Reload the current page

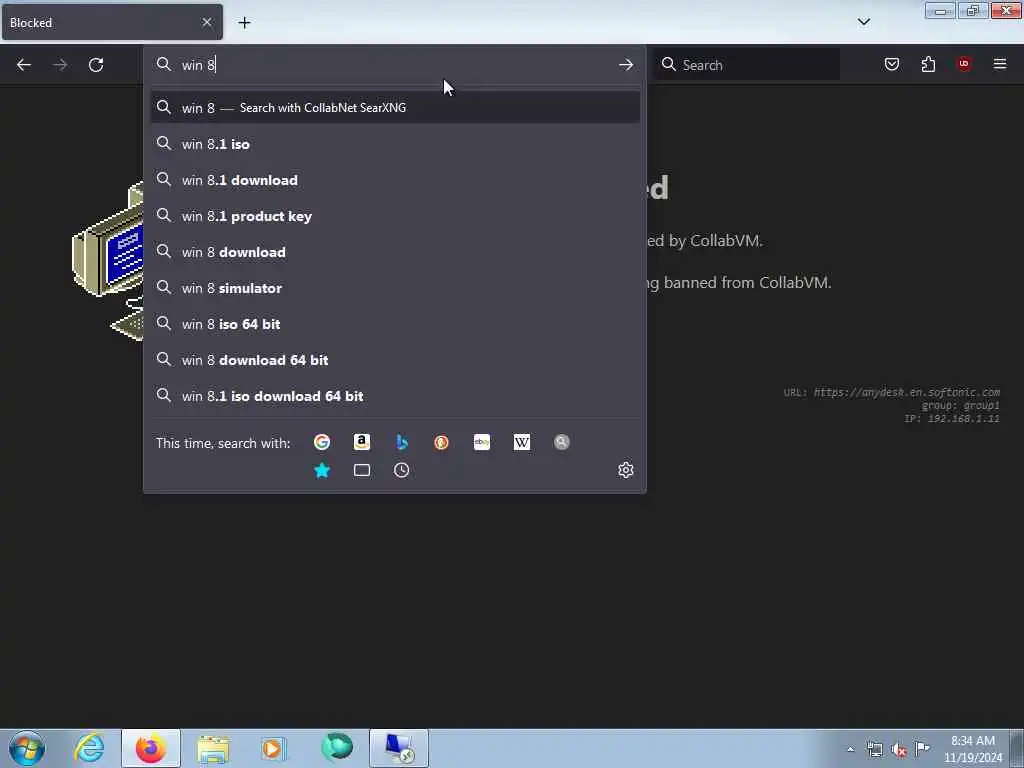(96, 65)
